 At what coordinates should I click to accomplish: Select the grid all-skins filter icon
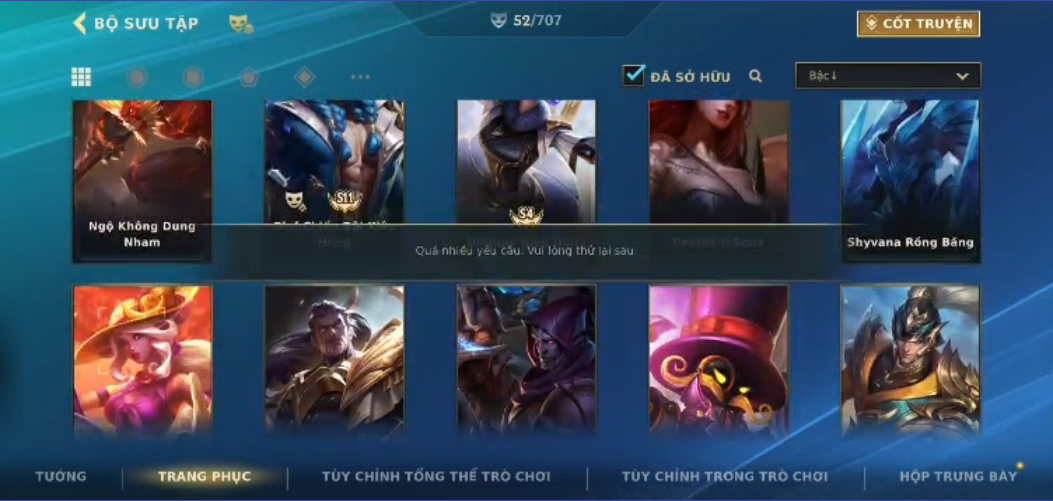tap(81, 77)
